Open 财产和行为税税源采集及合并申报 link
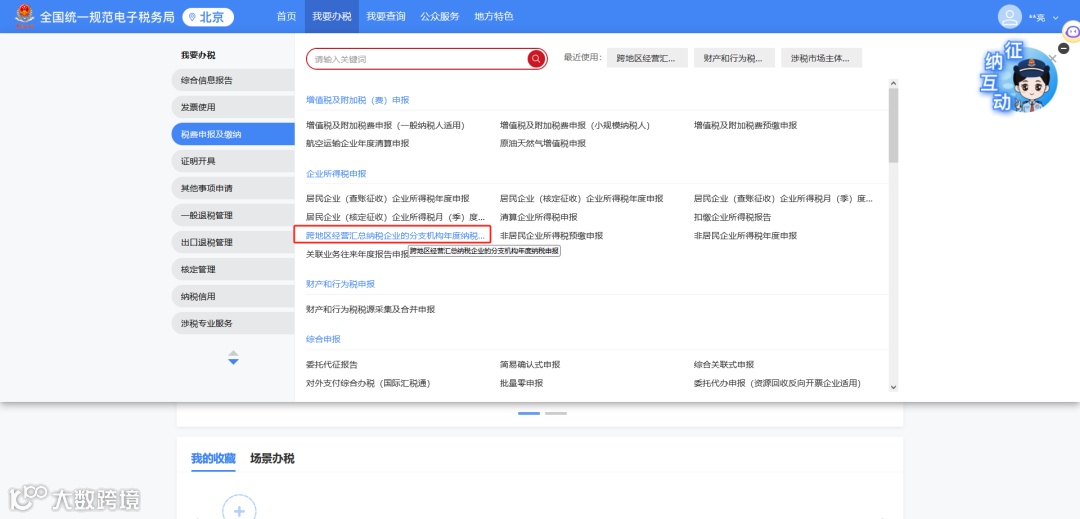 (x=371, y=310)
